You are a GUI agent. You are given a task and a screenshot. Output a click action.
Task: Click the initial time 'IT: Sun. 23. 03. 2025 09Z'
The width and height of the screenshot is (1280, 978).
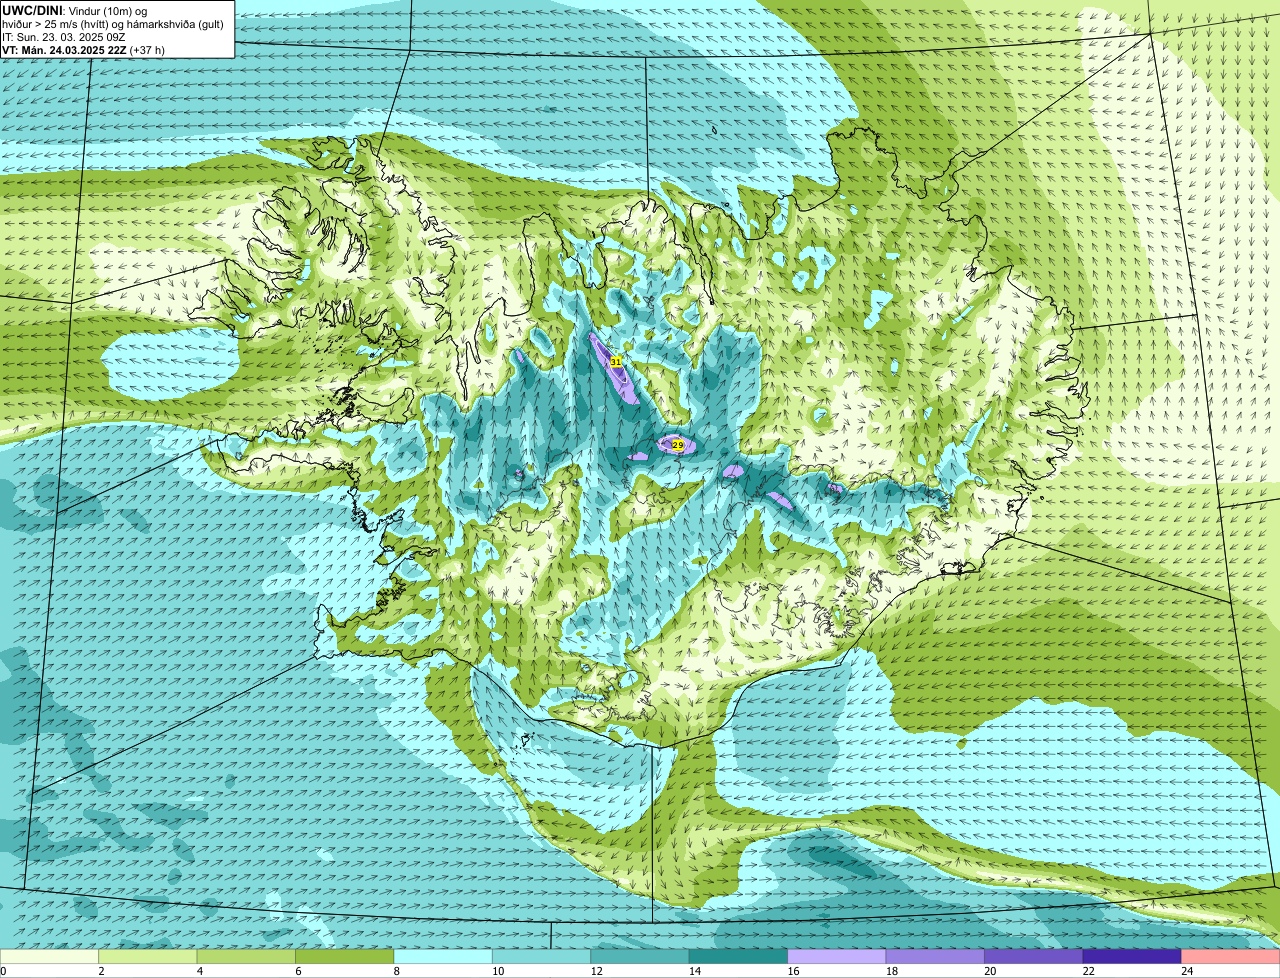tap(63, 36)
